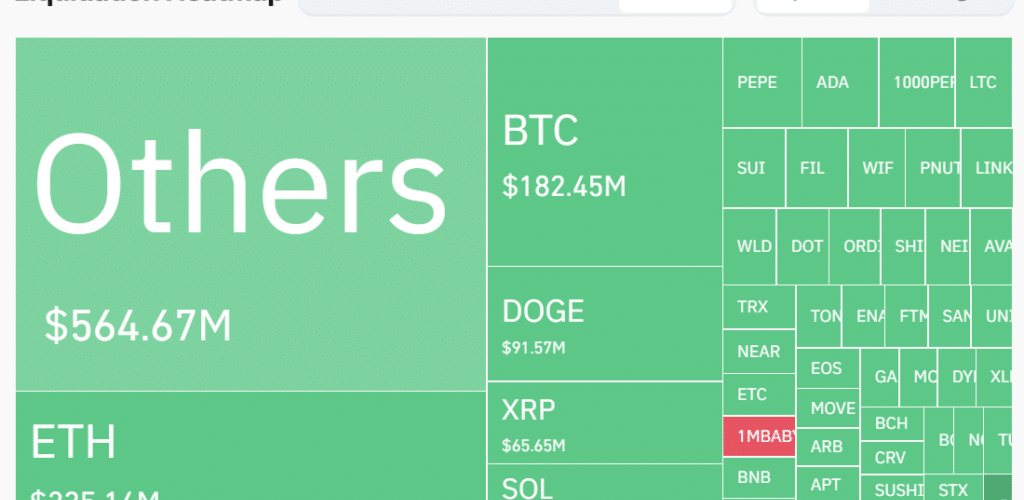The height and width of the screenshot is (500, 1024).
Task: Select the XRP tile showing $65.65M
Action: point(604,423)
